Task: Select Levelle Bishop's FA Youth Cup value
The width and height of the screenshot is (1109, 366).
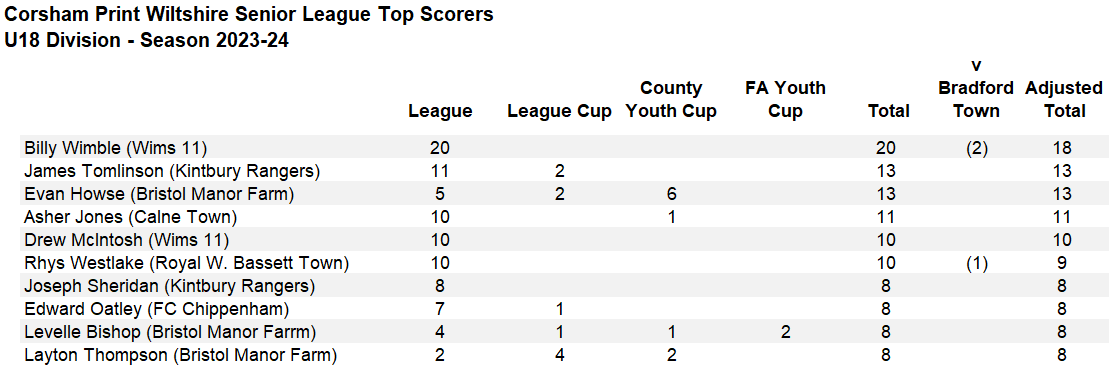Action: [x=785, y=332]
